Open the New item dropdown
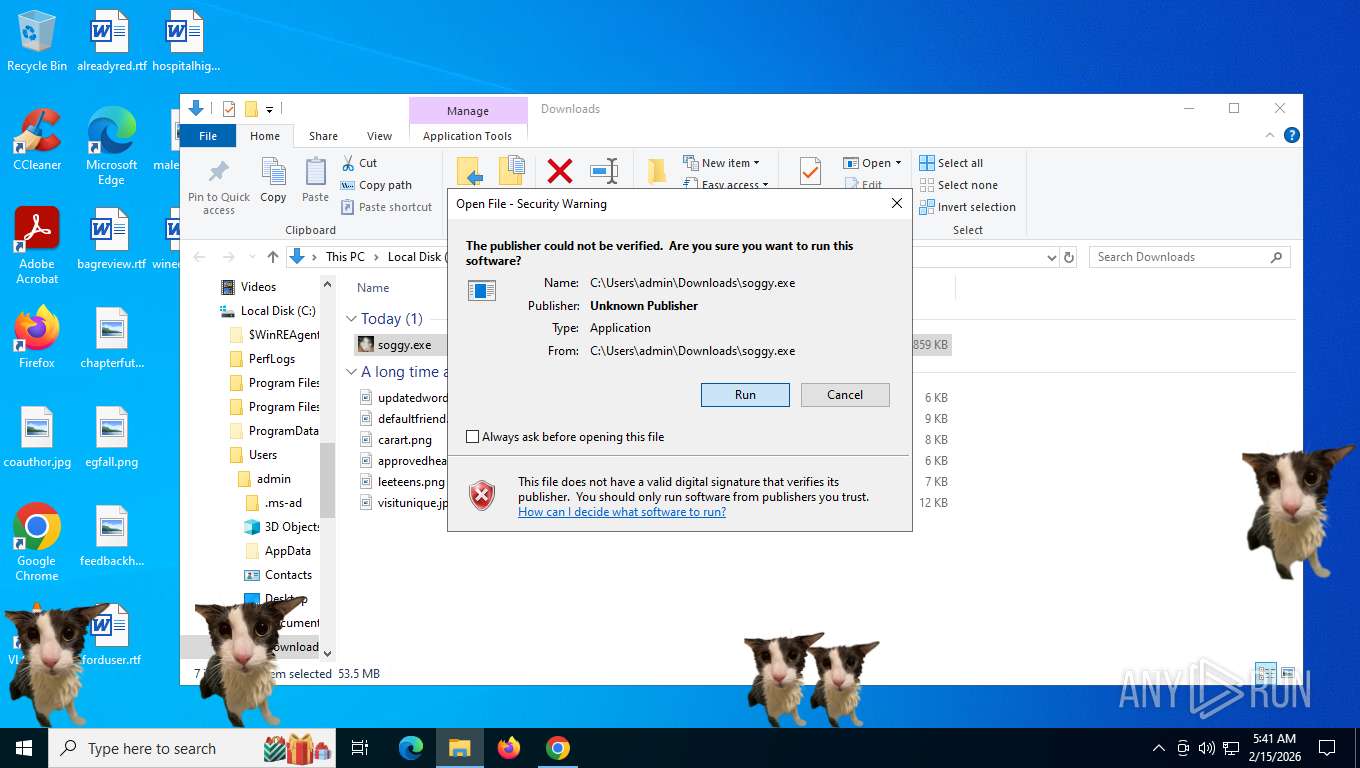1360x768 pixels. pyautogui.click(x=722, y=163)
